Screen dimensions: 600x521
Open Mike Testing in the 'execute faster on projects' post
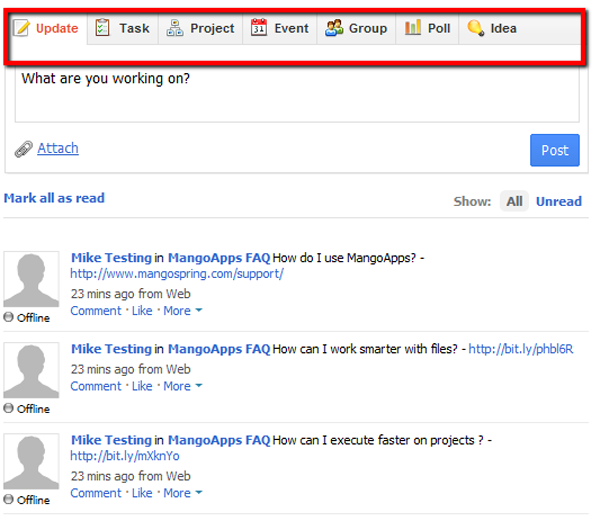pos(111,440)
